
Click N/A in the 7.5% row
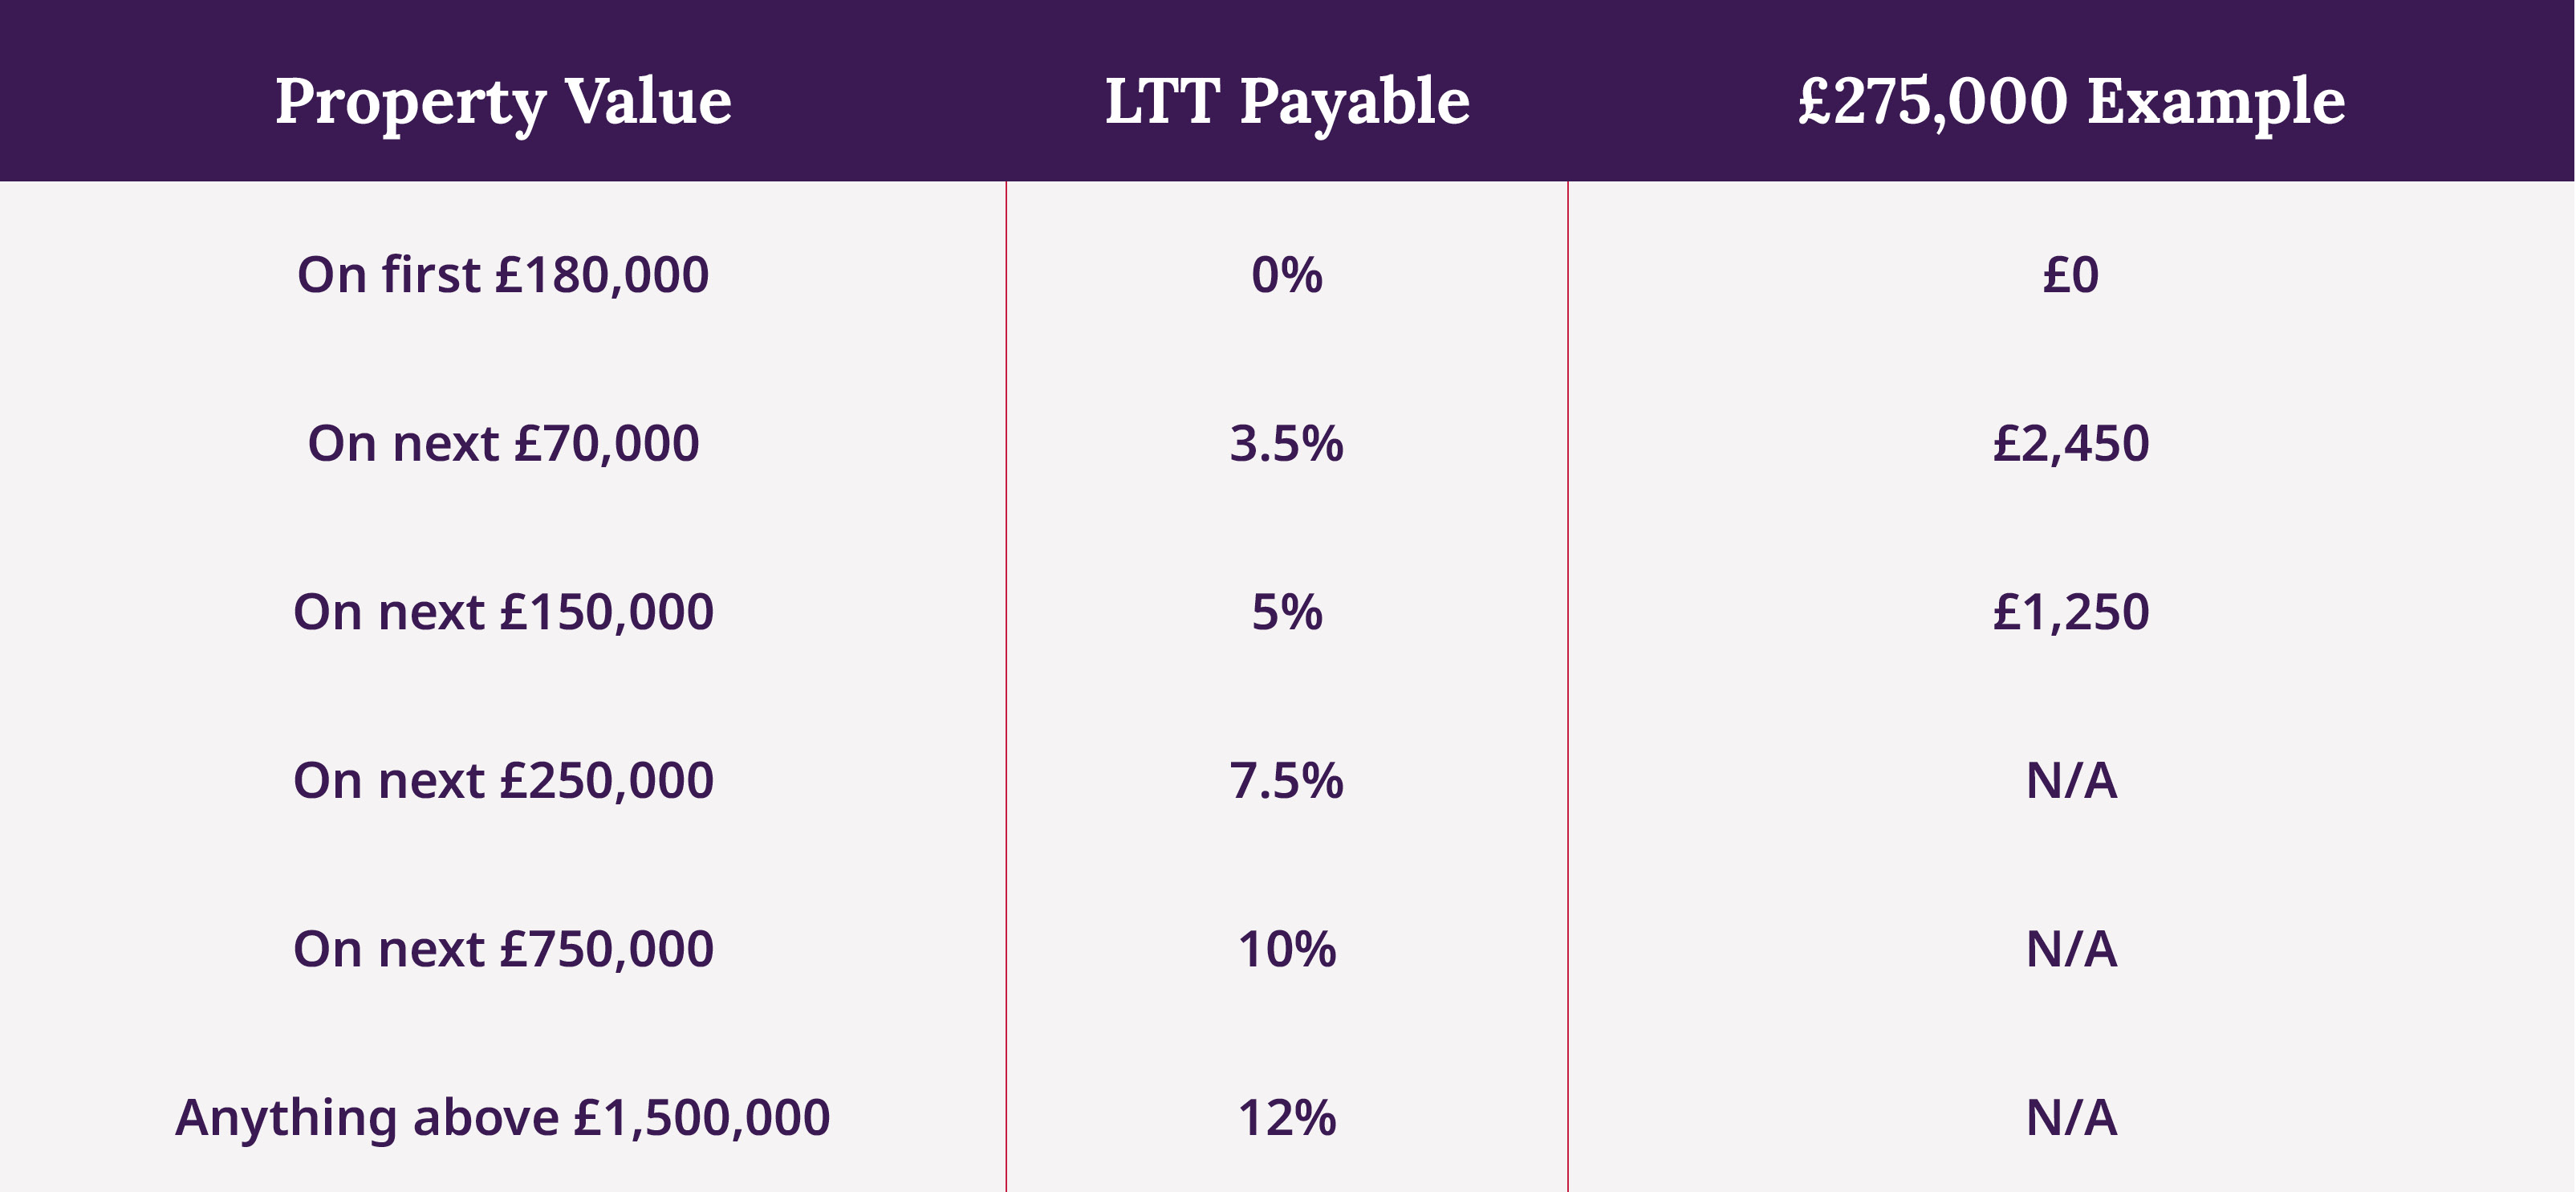pos(2071,780)
